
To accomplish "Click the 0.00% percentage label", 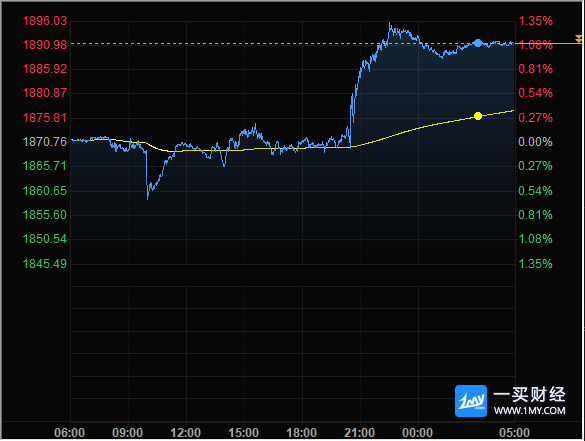I will pos(535,142).
